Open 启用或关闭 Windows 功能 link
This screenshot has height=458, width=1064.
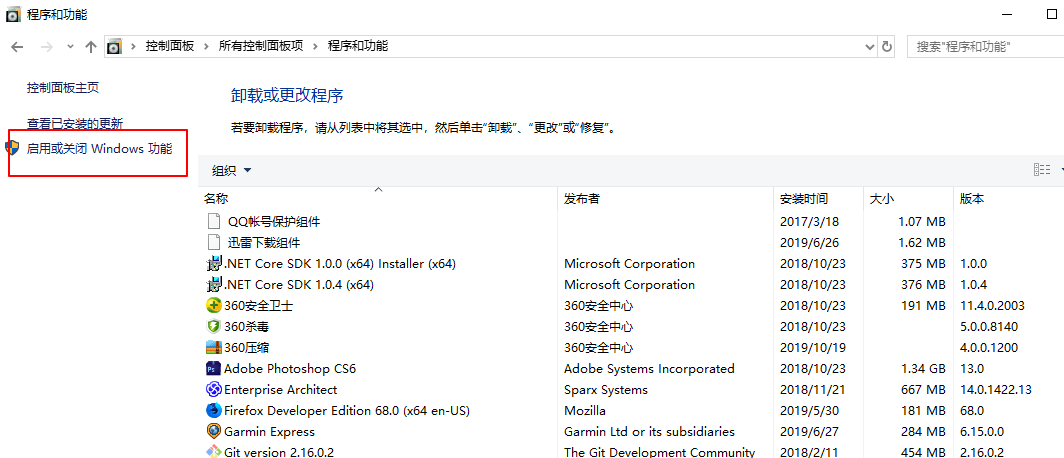[x=99, y=149]
